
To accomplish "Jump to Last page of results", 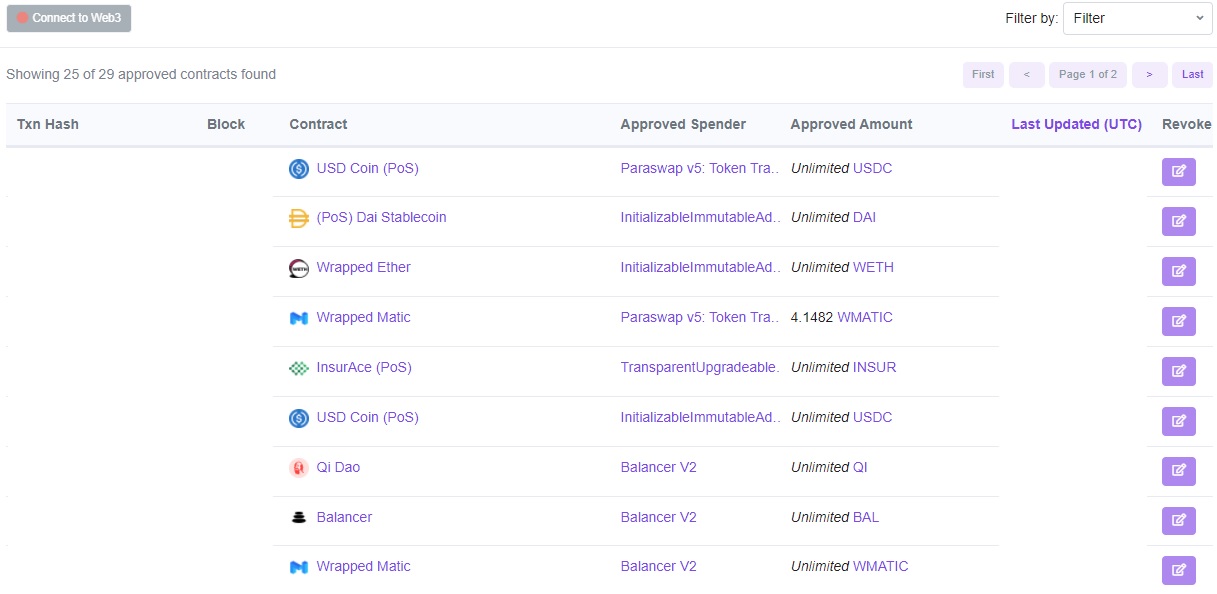I will coord(1192,75).
